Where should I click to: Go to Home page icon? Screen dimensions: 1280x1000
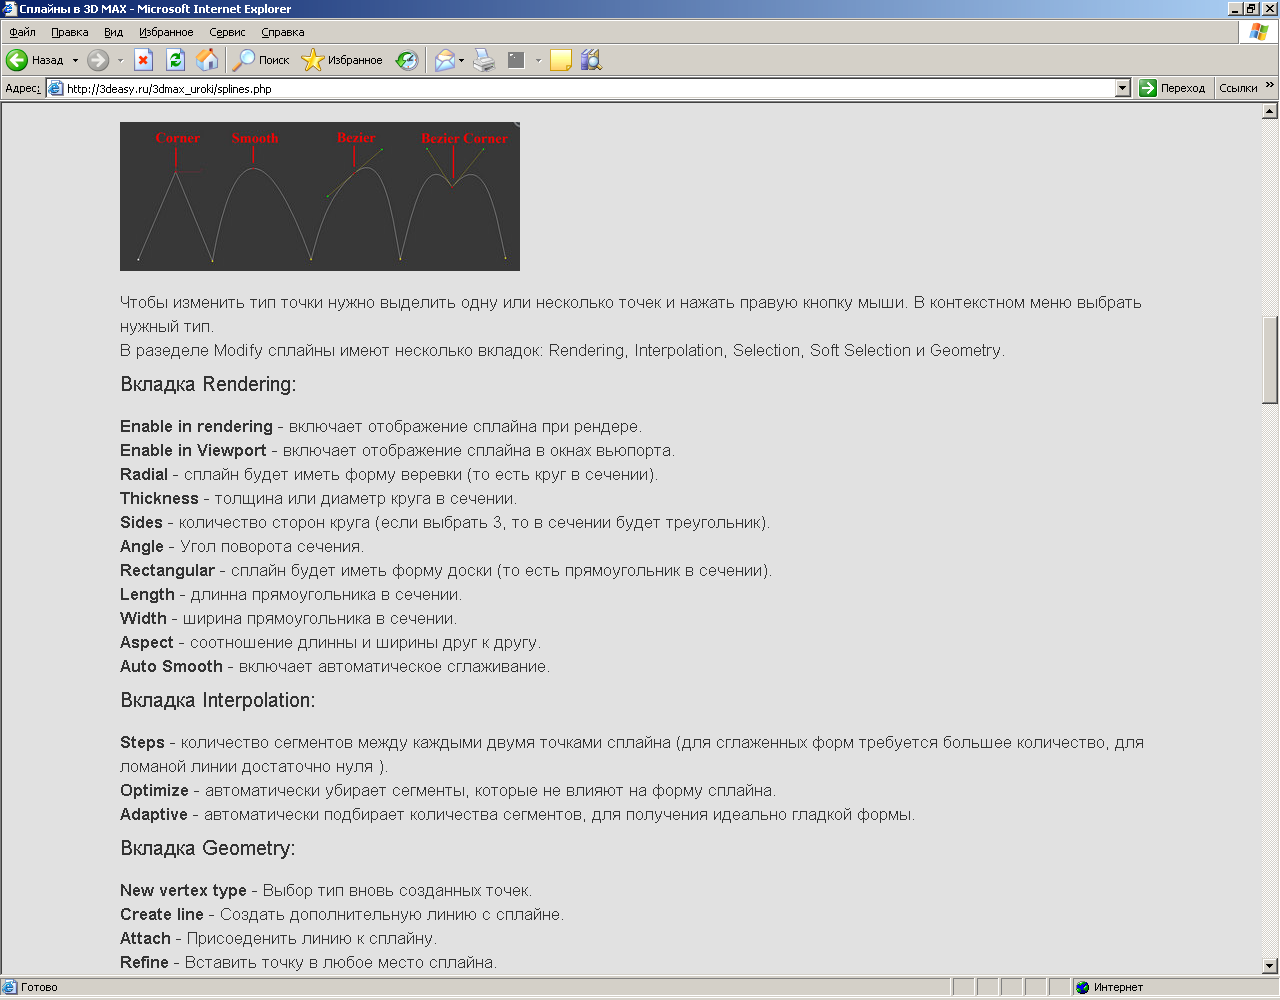tap(207, 60)
